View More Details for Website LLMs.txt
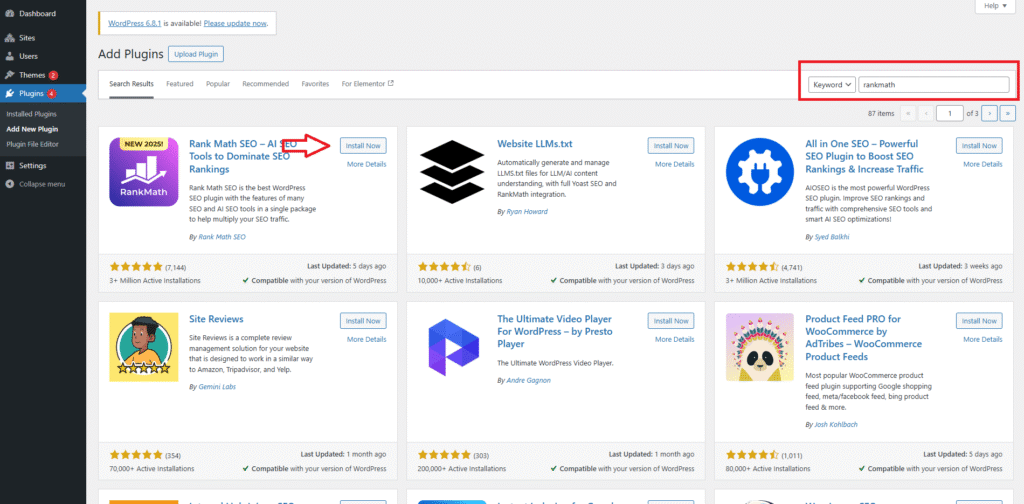Image resolution: width=1024 pixels, height=504 pixels. [675, 165]
